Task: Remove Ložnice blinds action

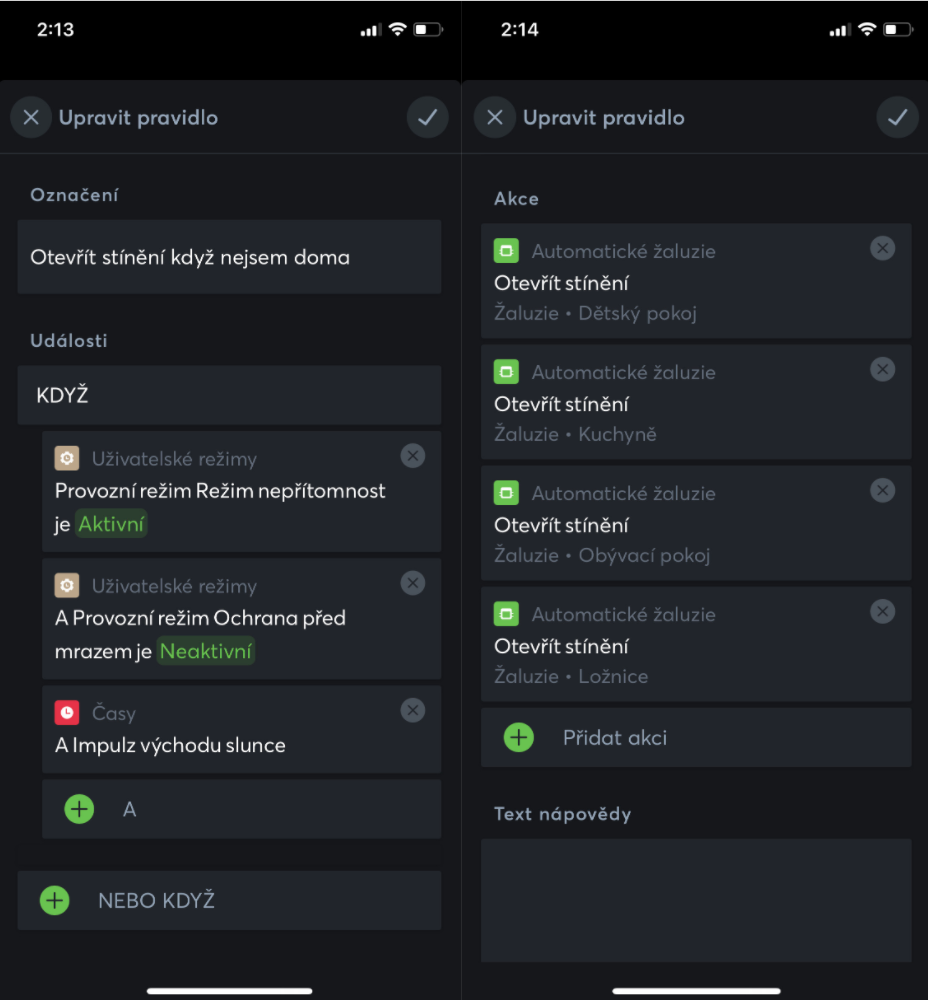Action: [882, 611]
